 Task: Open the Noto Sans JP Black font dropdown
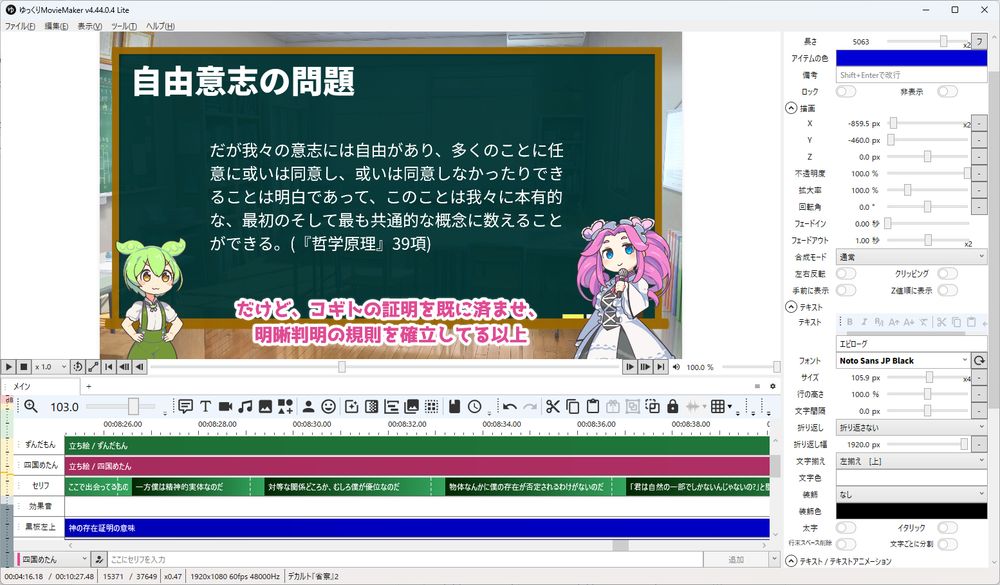click(x=903, y=360)
